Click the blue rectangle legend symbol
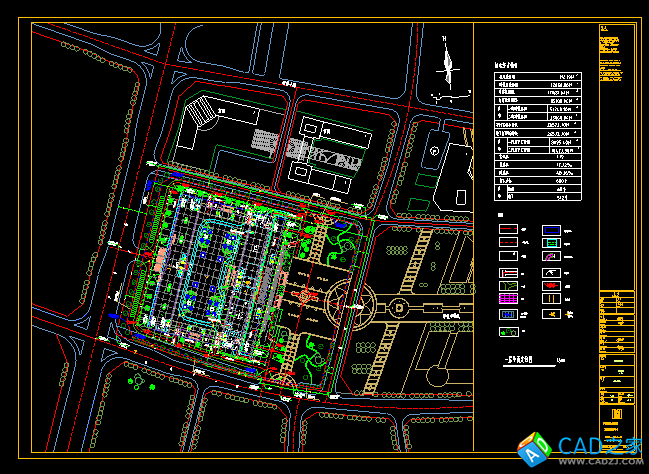Screen dimensions: 649x474 pos(551,229)
